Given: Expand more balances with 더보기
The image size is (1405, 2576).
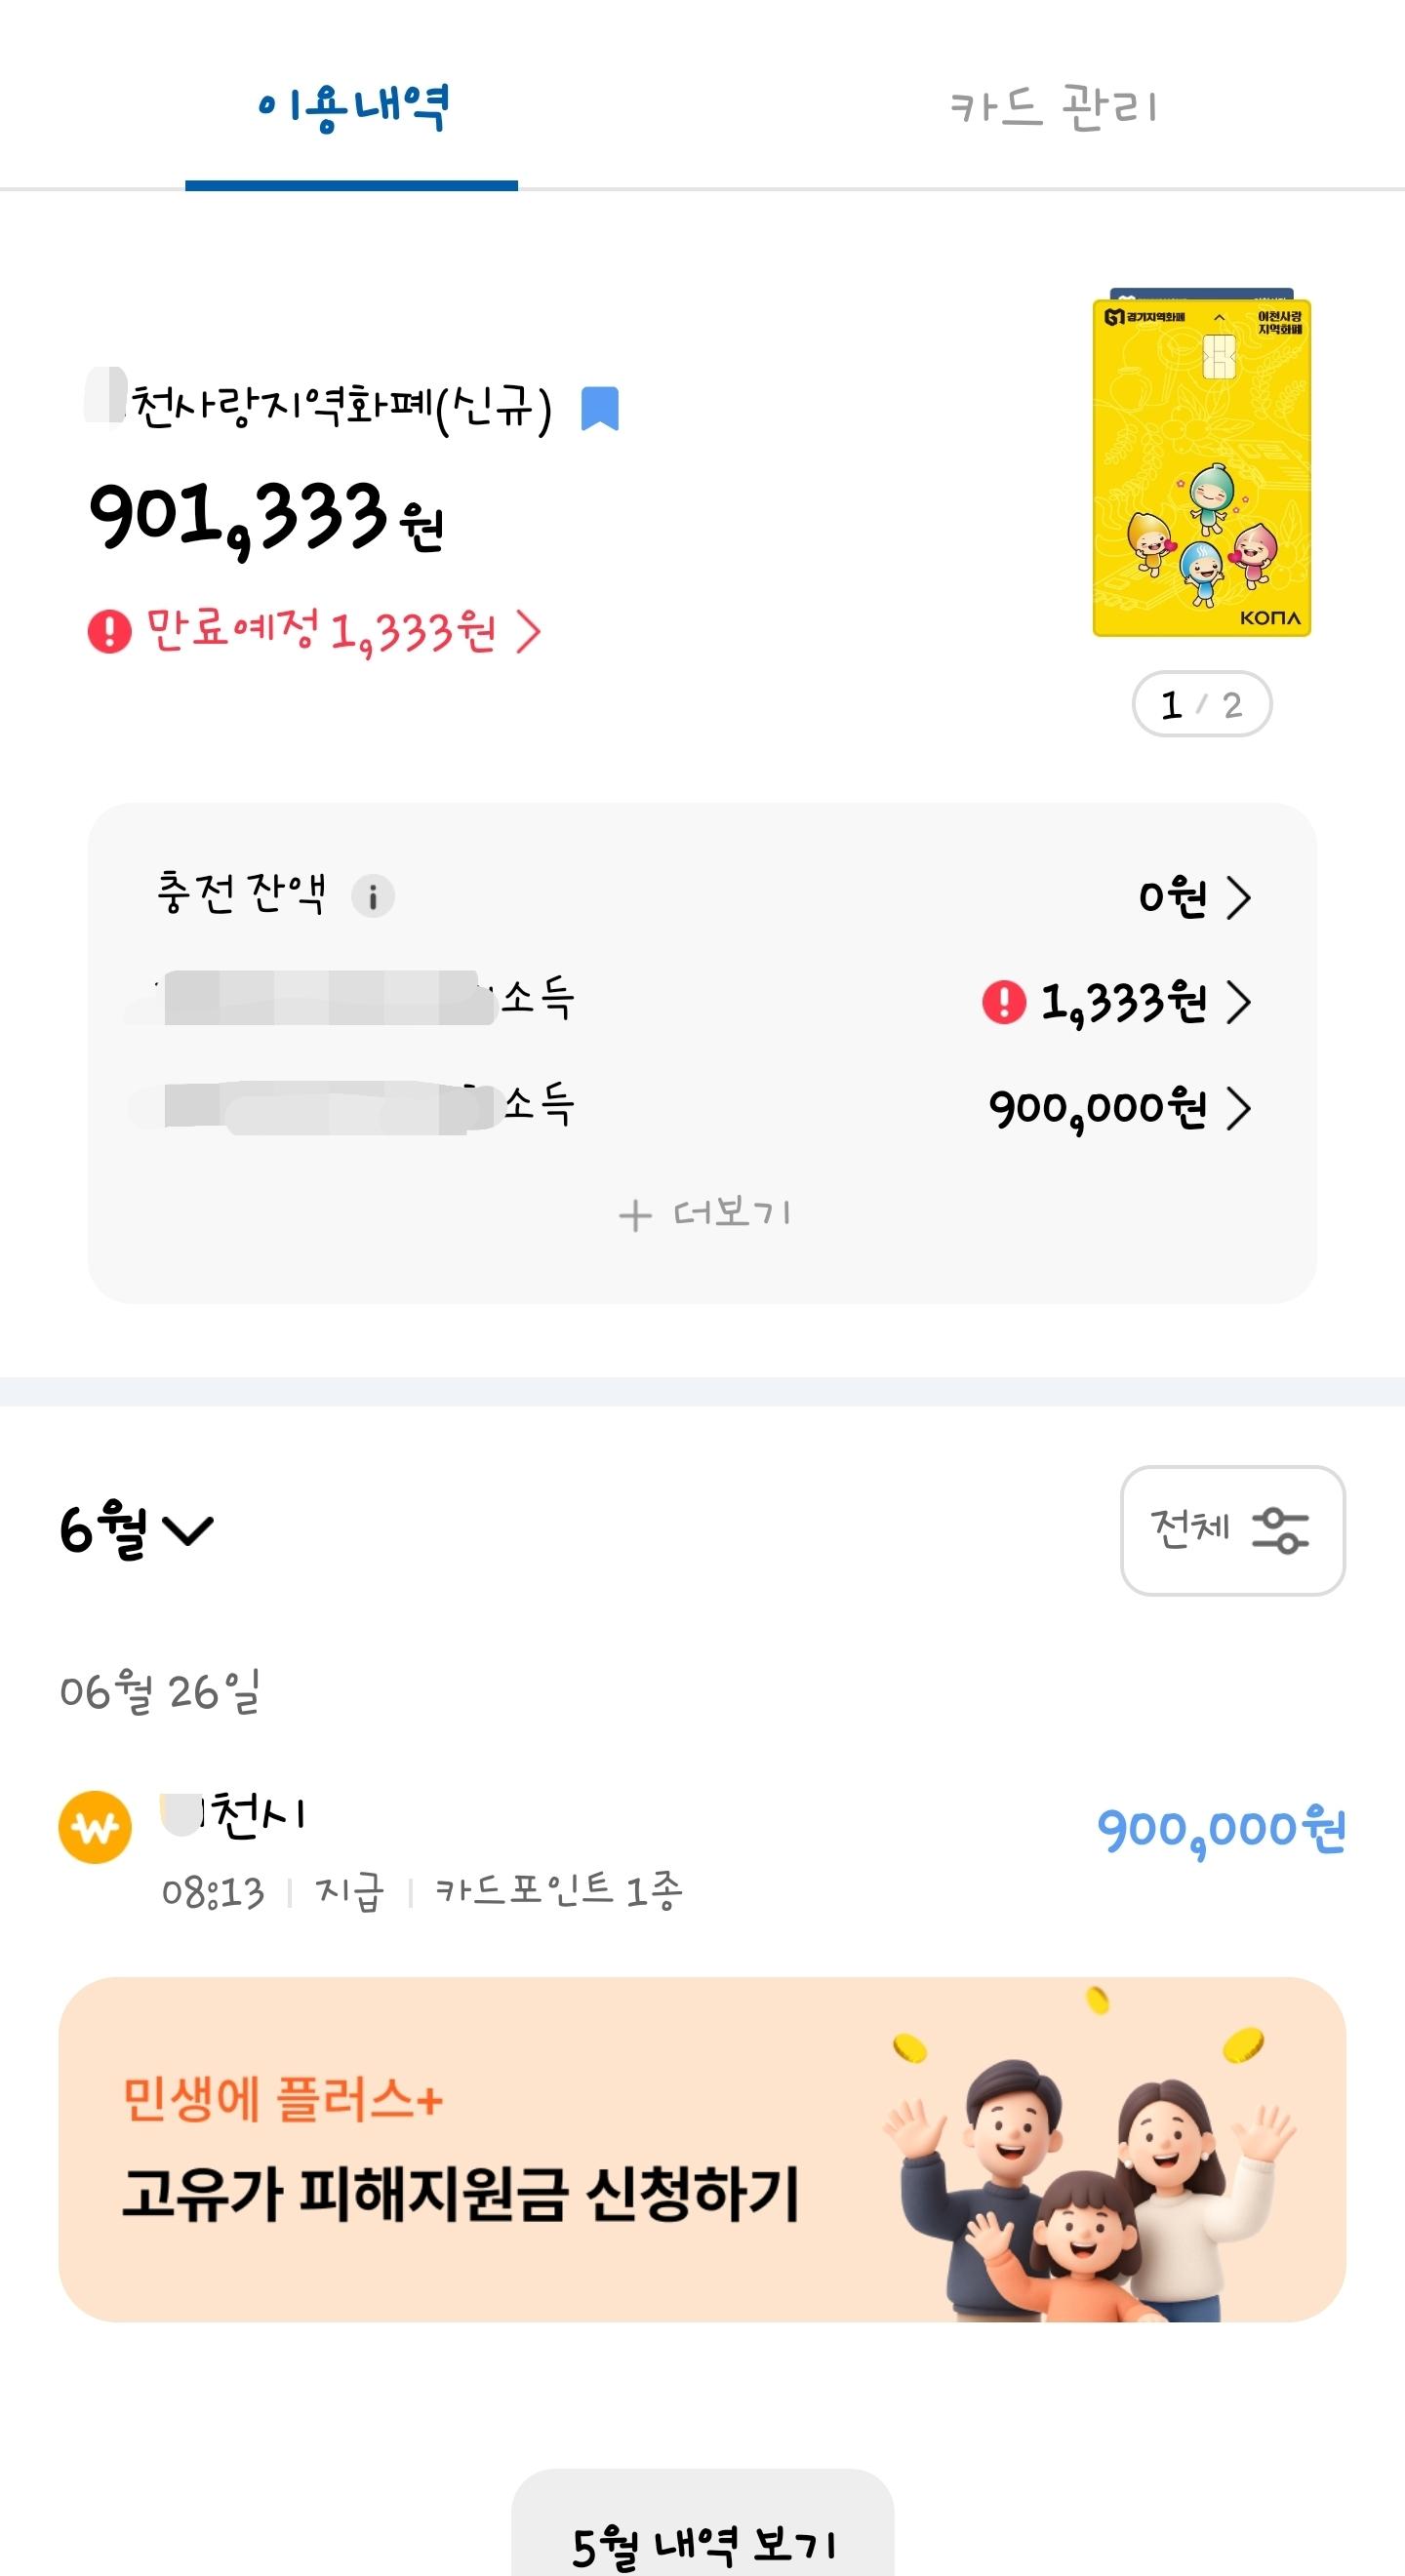Looking at the screenshot, I should pyautogui.click(x=704, y=1215).
